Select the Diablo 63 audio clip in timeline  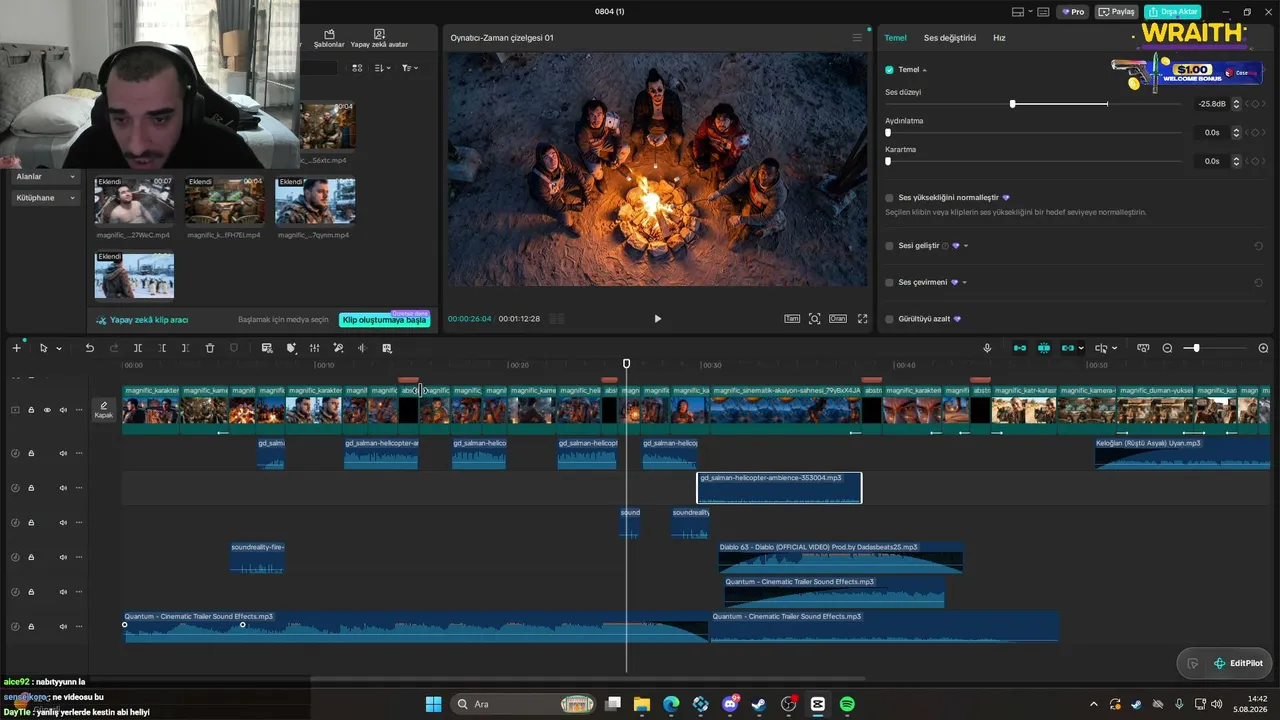[841, 558]
